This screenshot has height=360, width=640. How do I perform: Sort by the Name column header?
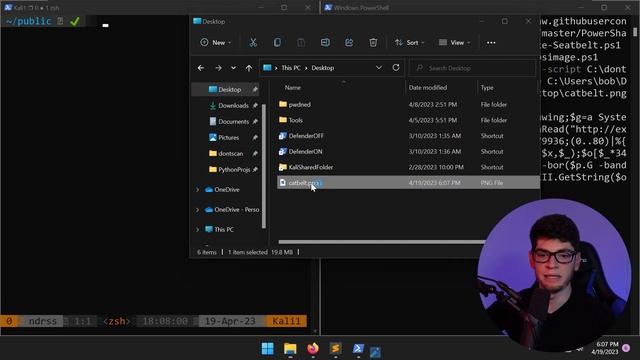tap(293, 88)
